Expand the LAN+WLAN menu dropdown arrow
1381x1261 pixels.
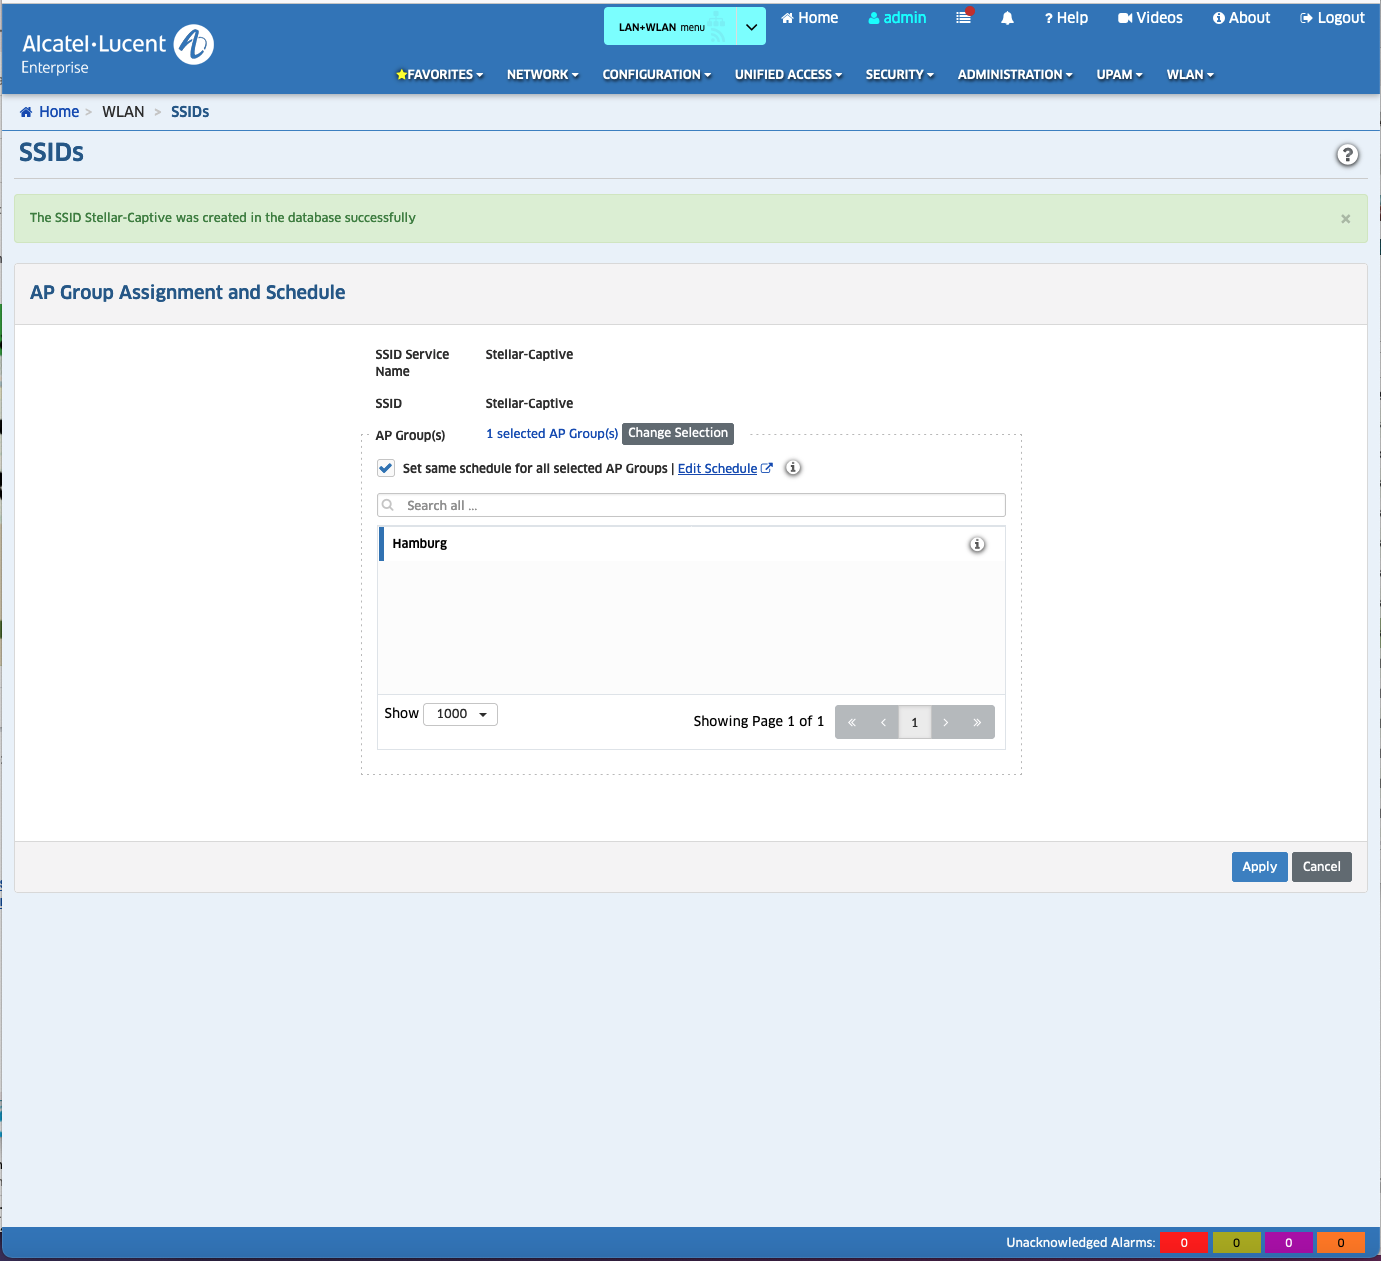(x=751, y=27)
